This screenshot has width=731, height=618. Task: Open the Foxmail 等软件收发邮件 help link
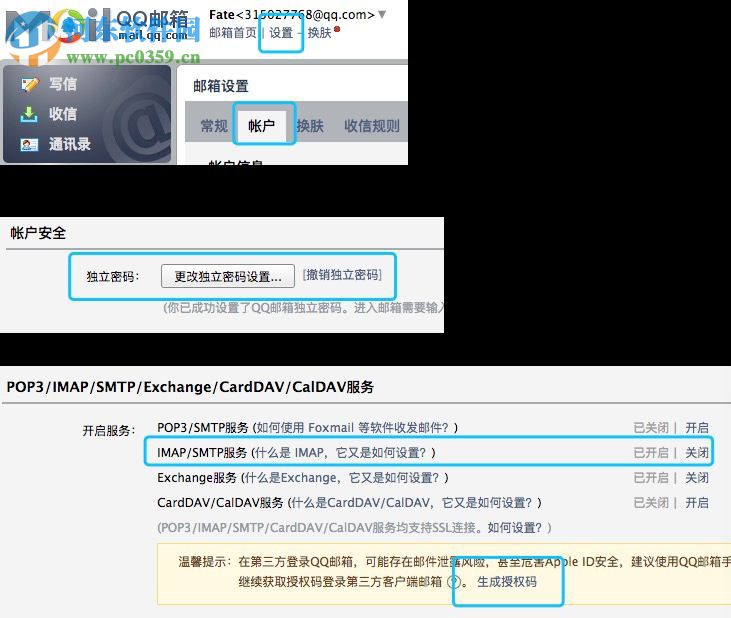click(x=352, y=427)
